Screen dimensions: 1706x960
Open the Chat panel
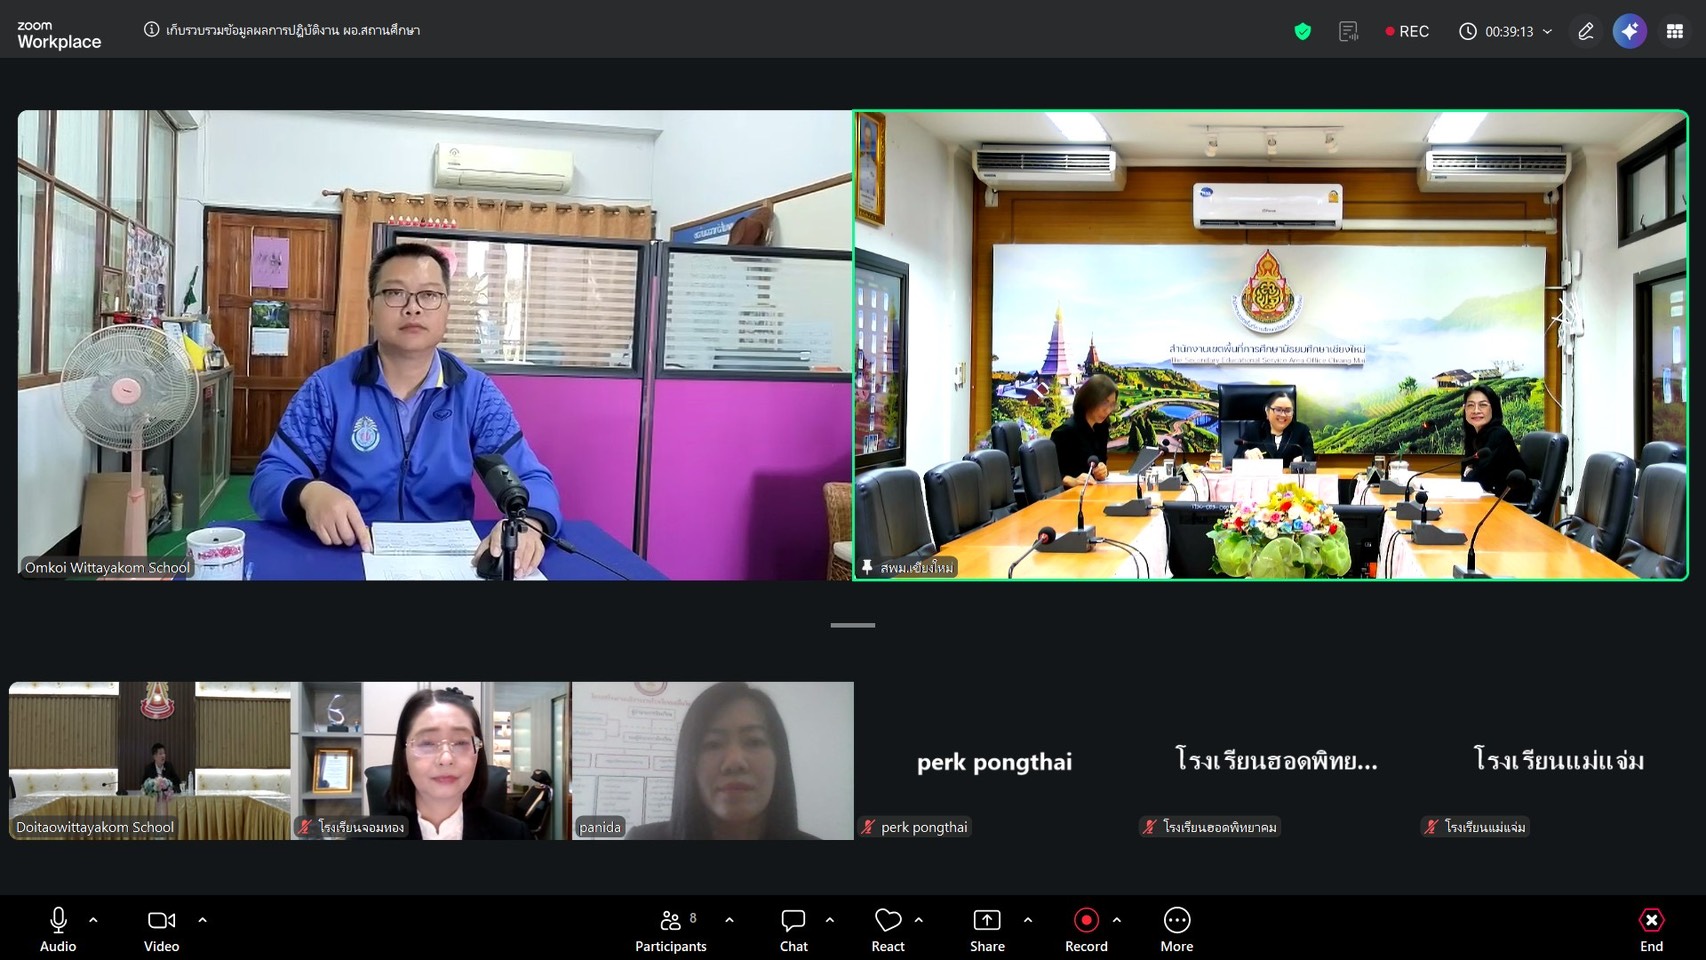(793, 929)
